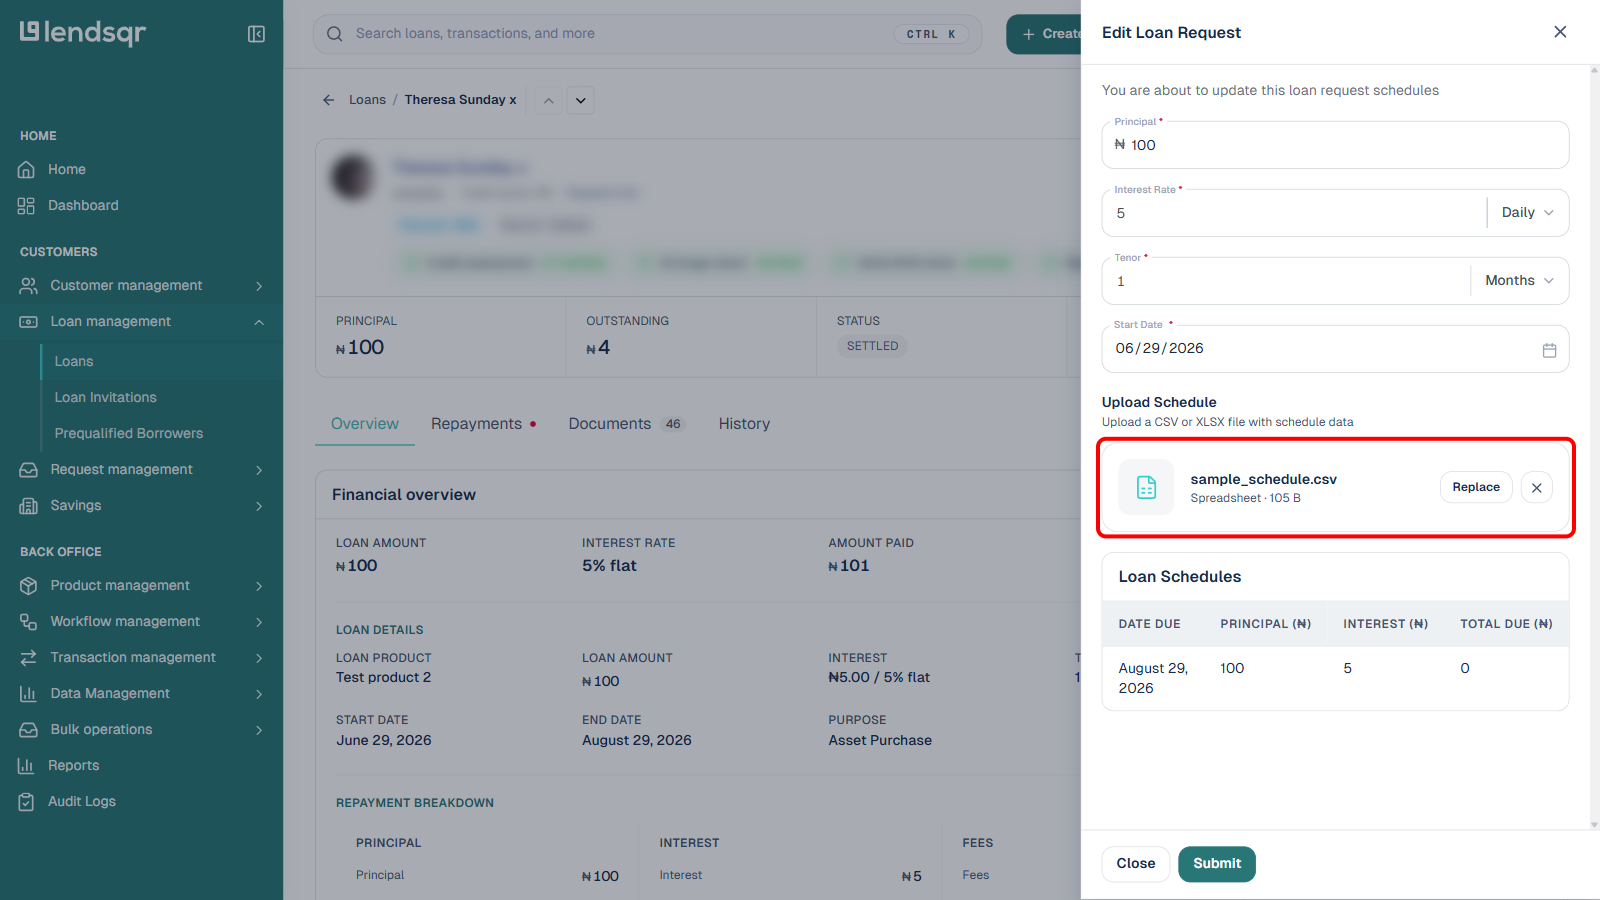The image size is (1600, 900).
Task: Collapse the Loan management section
Action: (x=141, y=321)
